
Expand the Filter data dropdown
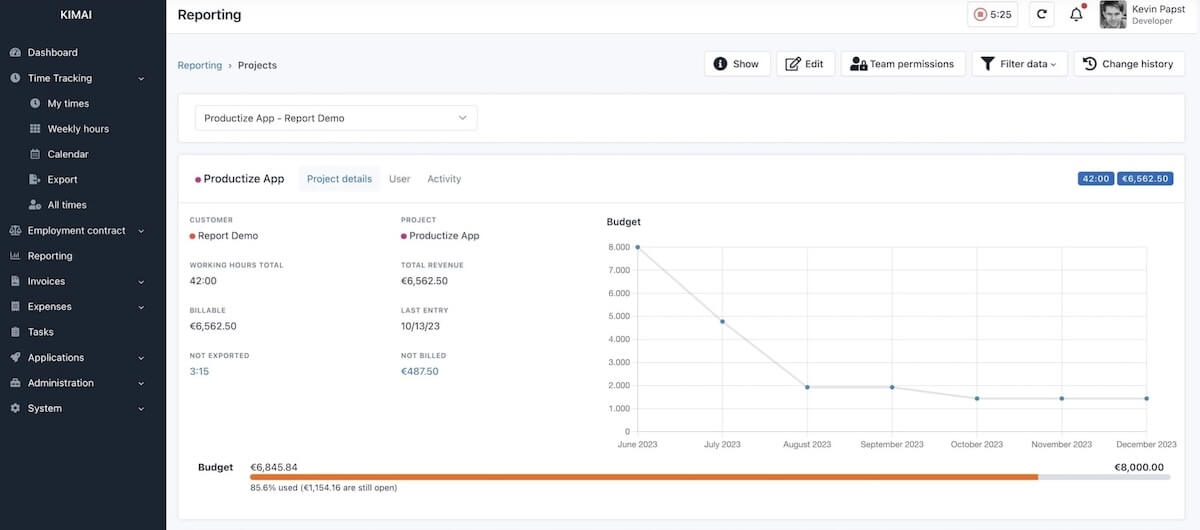[1019, 64]
